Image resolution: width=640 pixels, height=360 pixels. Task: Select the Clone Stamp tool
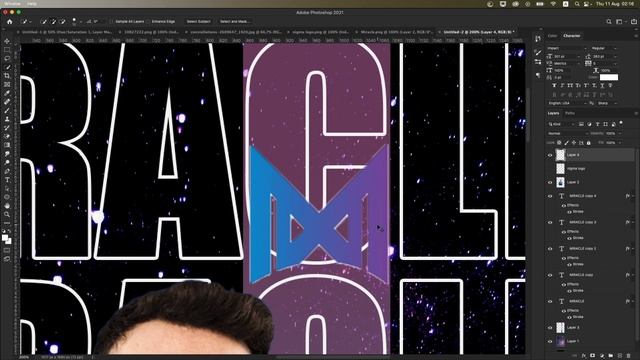pos(7,119)
